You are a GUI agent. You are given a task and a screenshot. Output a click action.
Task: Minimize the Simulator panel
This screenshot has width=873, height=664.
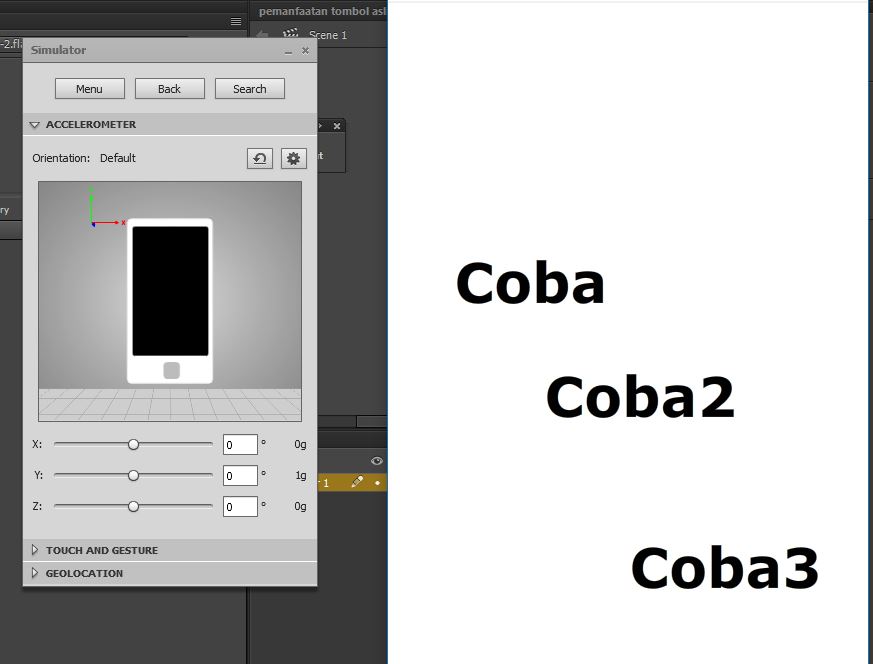point(288,51)
